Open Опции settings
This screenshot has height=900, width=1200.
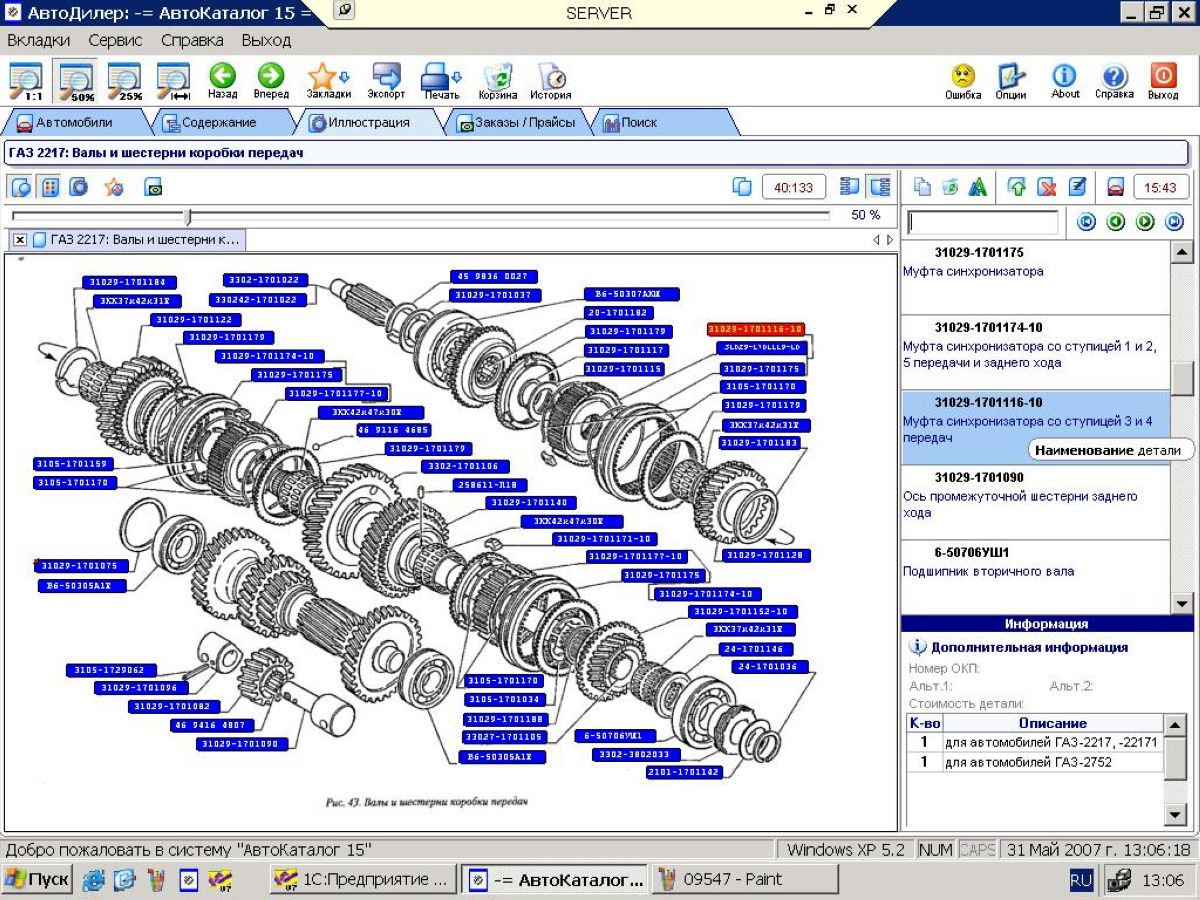[1011, 81]
